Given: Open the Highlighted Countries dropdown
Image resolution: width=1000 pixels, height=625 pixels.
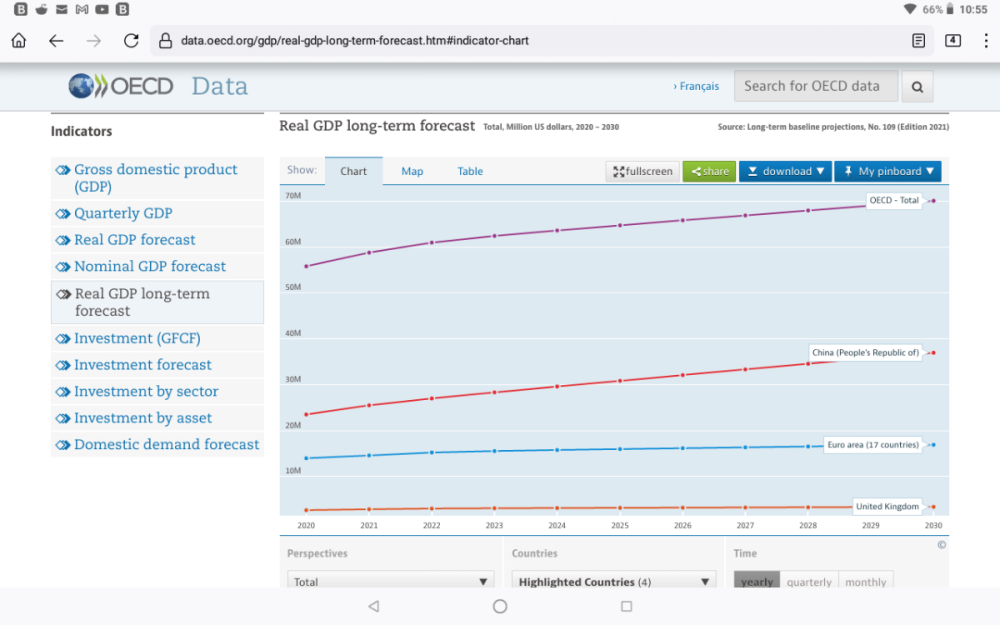Looking at the screenshot, I should click(x=614, y=582).
